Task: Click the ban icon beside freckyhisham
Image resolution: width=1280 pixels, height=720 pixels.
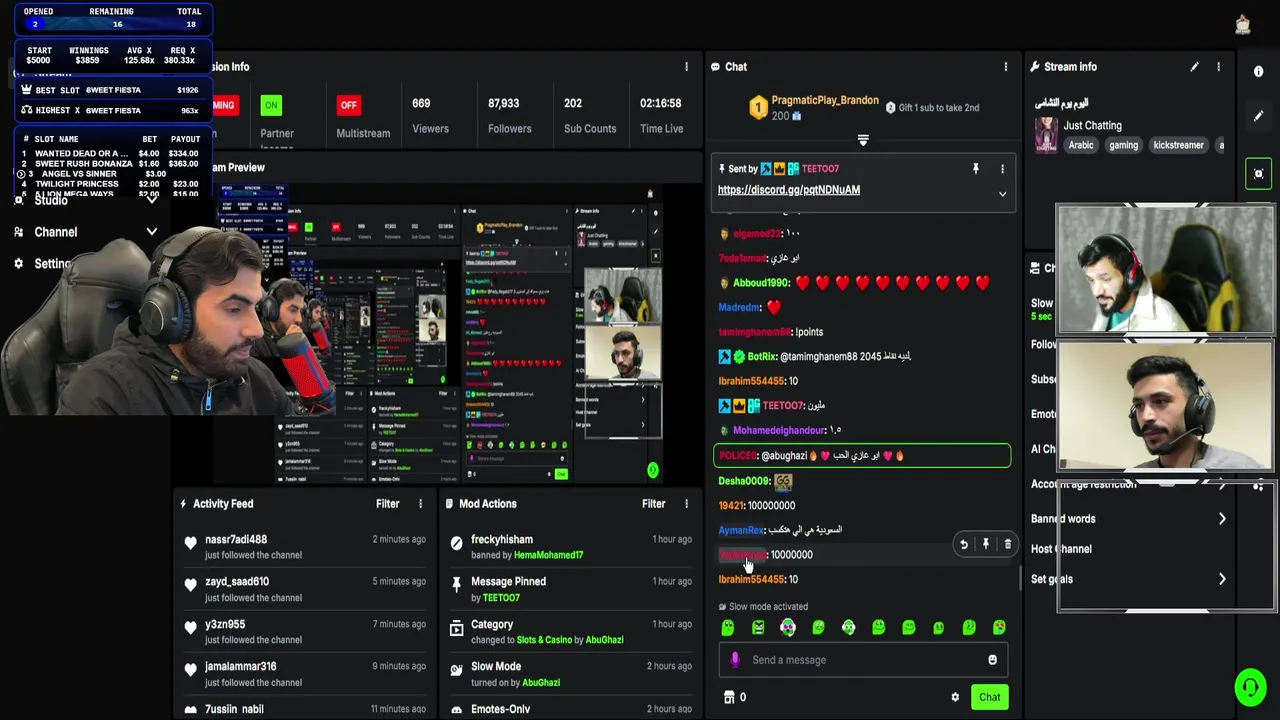Action: point(456,542)
